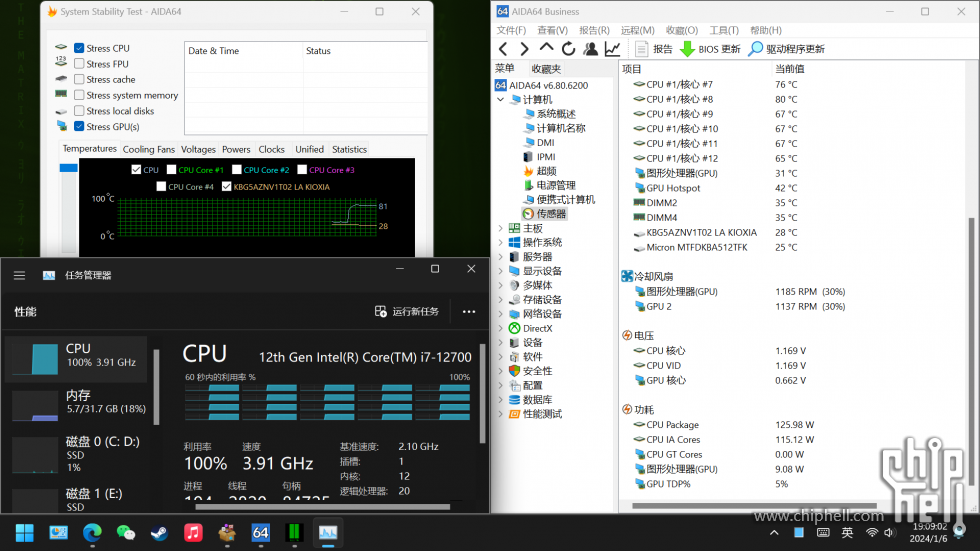Click the BIOS 更新 green arrow icon
980x551 pixels.
point(687,49)
